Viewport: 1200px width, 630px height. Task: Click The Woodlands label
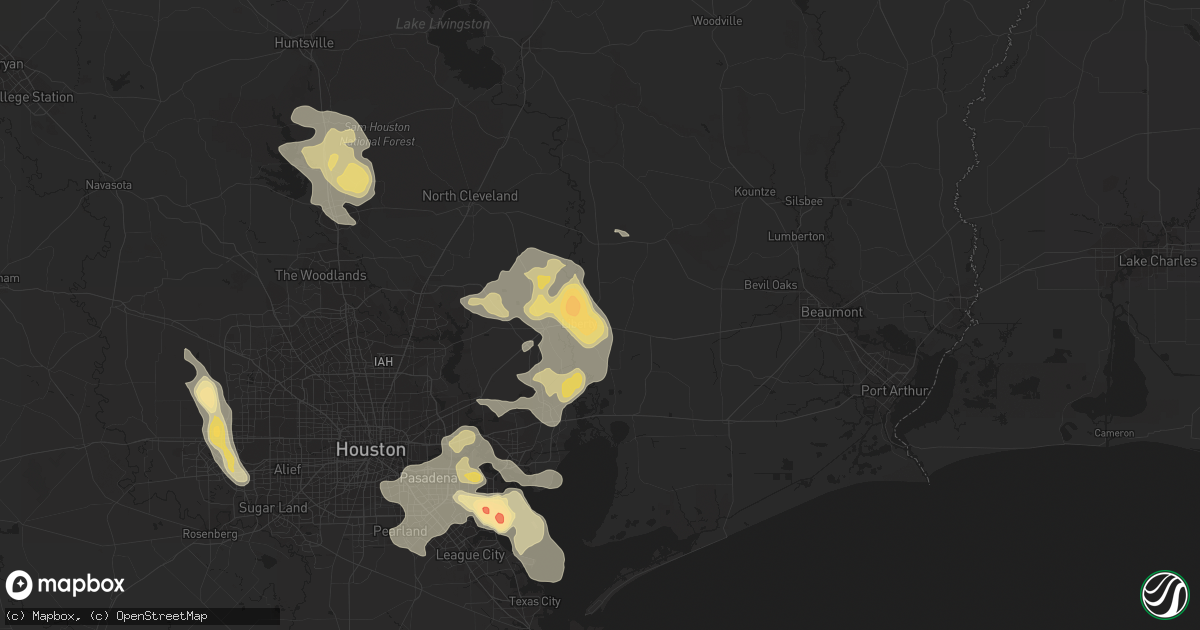click(321, 275)
